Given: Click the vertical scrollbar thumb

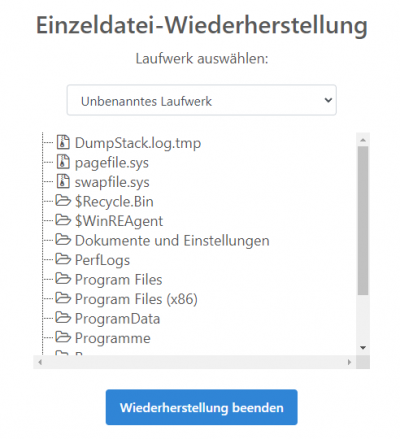Looking at the screenshot, I should pos(363,220).
